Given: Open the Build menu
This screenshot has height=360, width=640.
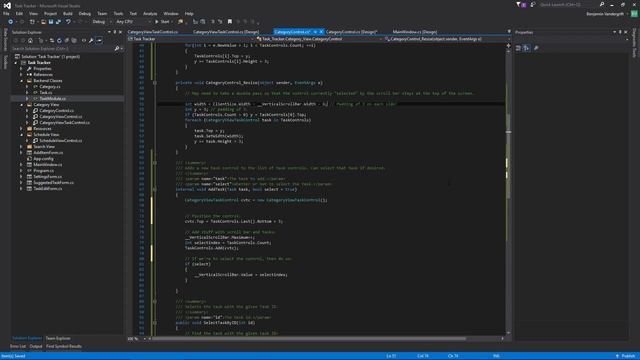Looking at the screenshot, I should point(68,13).
